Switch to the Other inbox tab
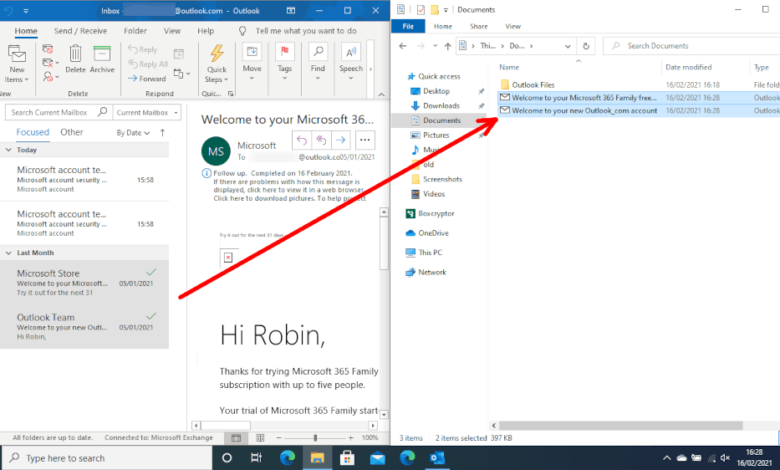This screenshot has height=470, width=780. coord(72,132)
